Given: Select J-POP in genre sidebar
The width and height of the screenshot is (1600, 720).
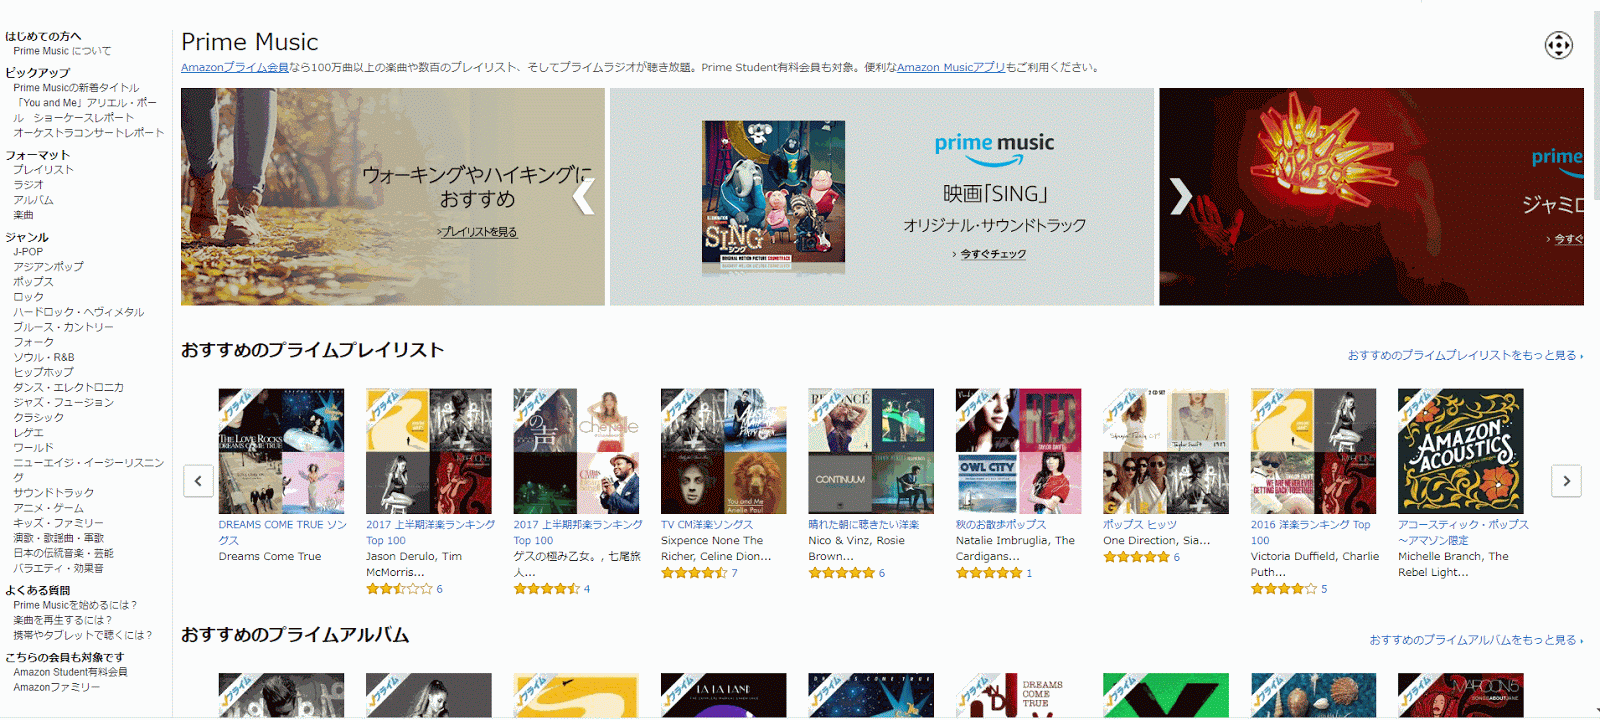Looking at the screenshot, I should 28,252.
